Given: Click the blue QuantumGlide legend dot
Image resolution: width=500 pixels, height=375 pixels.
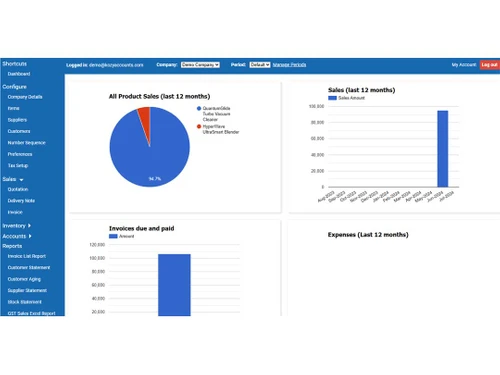Looking at the screenshot, I should 199,108.
